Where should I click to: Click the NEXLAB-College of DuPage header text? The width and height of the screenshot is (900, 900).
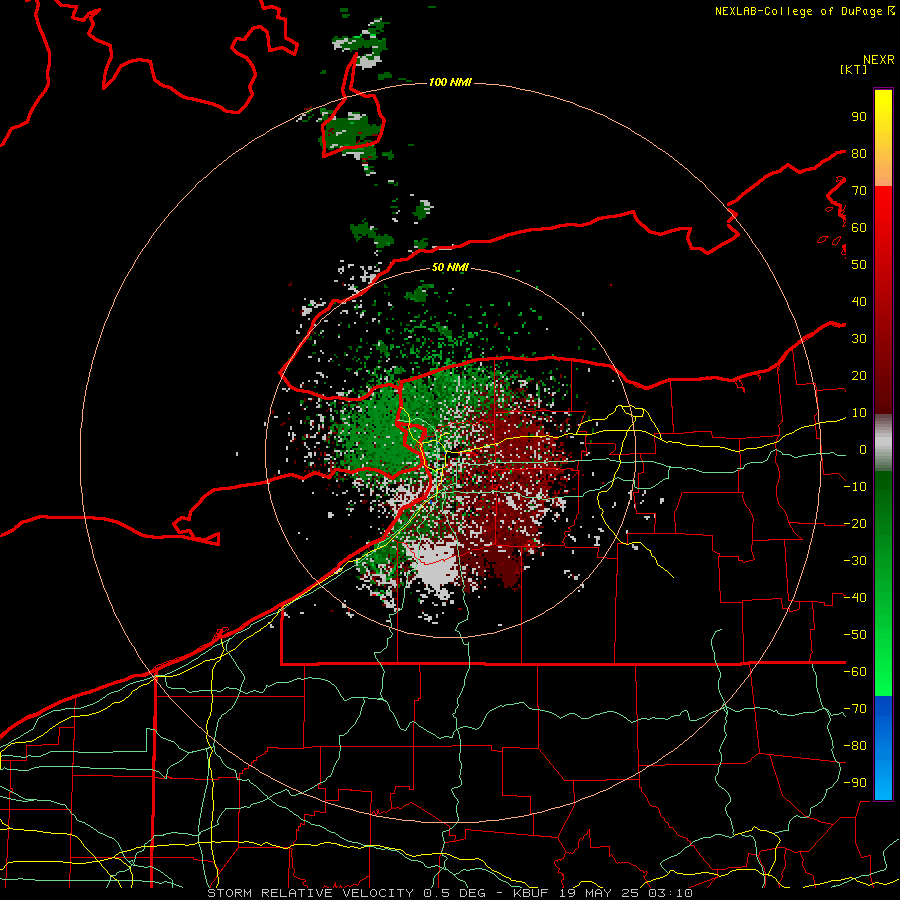click(804, 11)
